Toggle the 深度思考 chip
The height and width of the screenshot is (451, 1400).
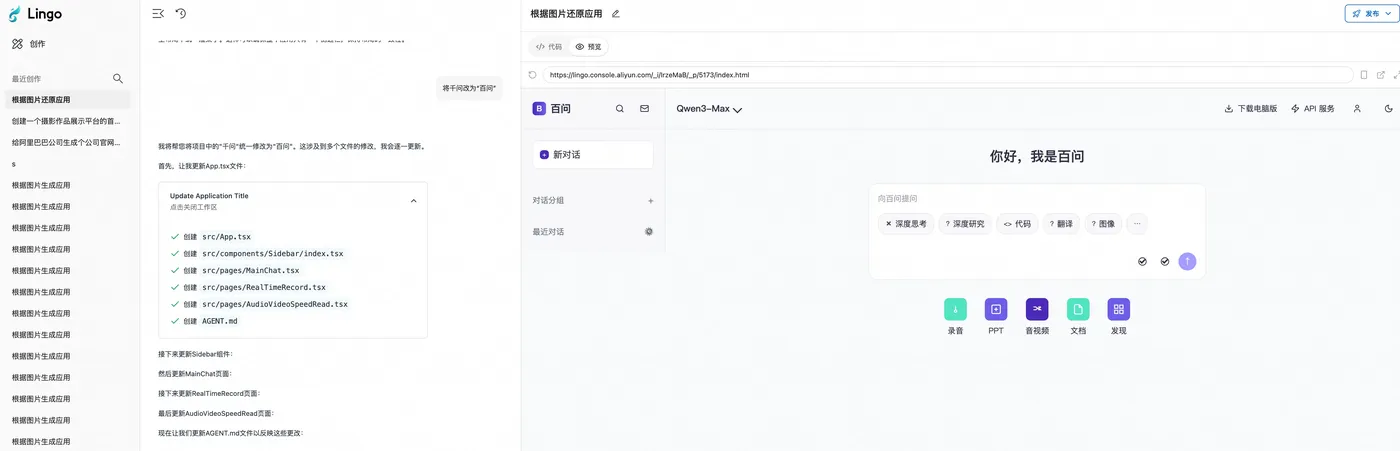(906, 224)
